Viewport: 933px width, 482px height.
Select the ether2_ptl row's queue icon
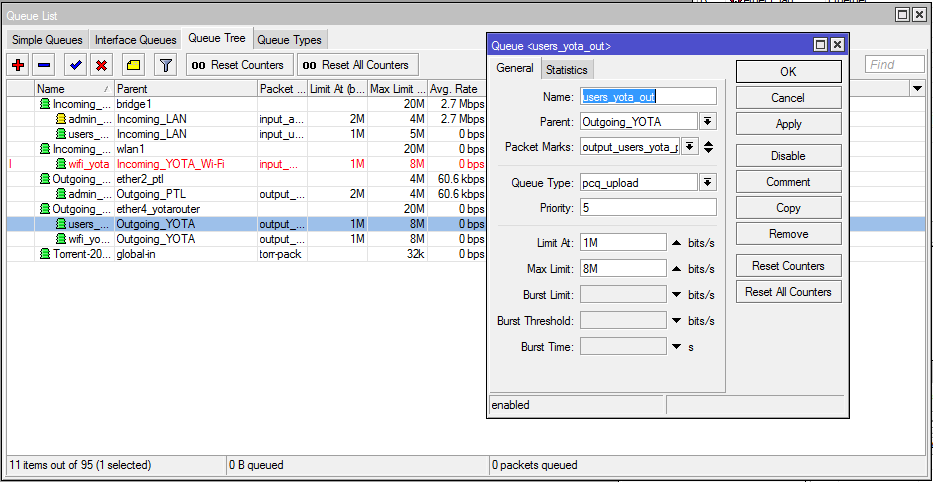click(x=45, y=179)
